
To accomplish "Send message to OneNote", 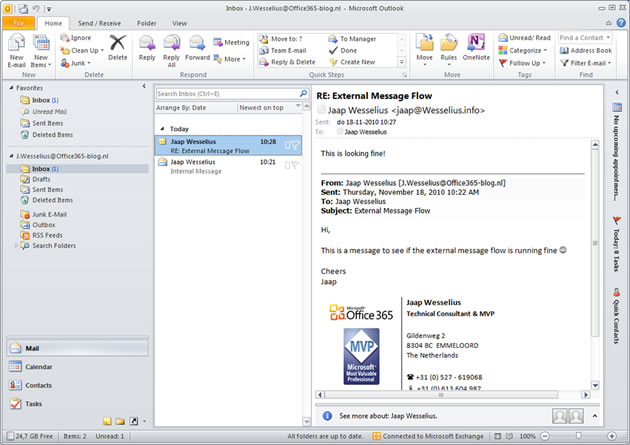I will click(476, 47).
